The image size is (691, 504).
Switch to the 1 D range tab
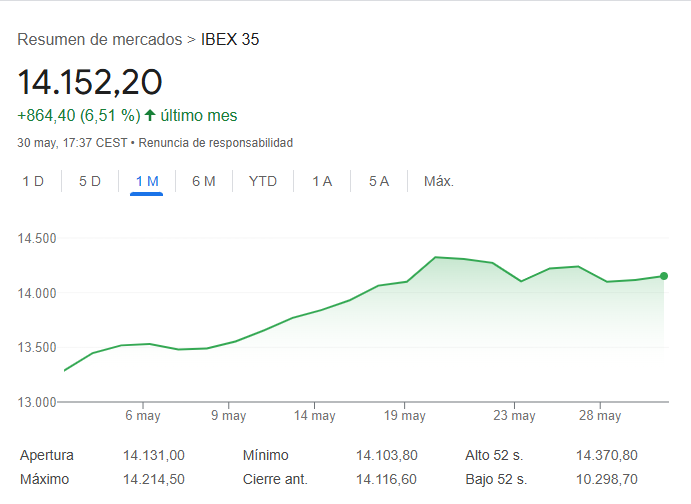coord(33,181)
